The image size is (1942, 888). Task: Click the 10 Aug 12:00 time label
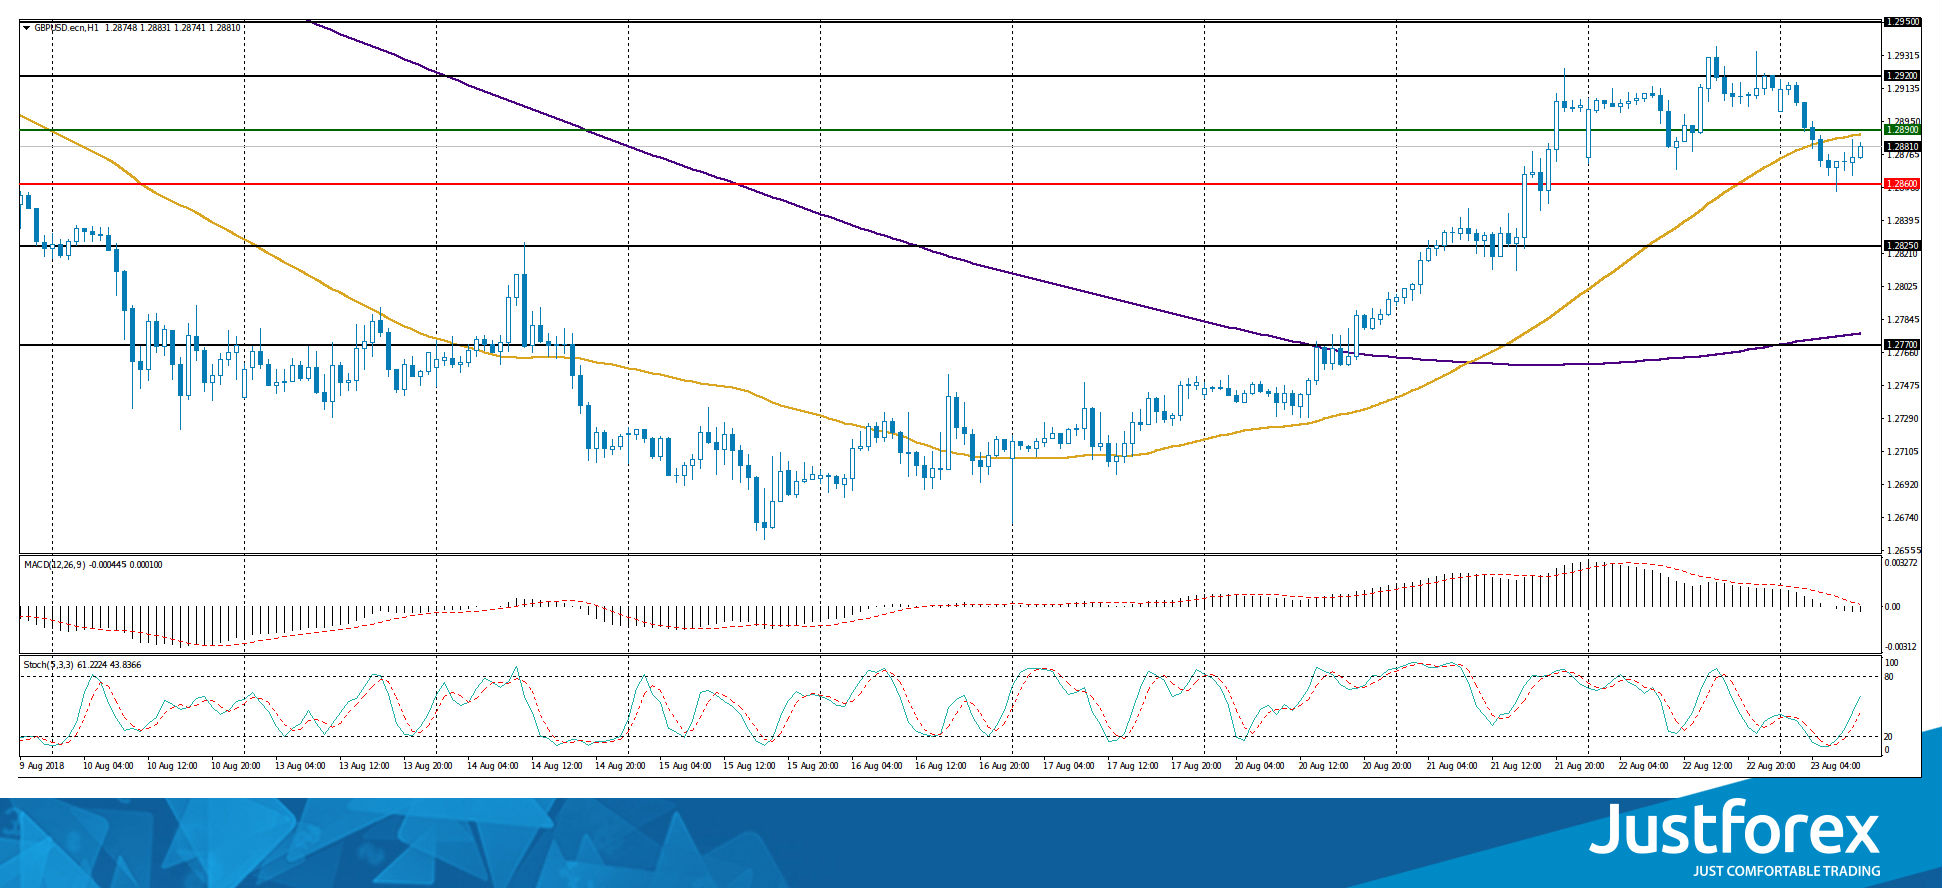[172, 766]
